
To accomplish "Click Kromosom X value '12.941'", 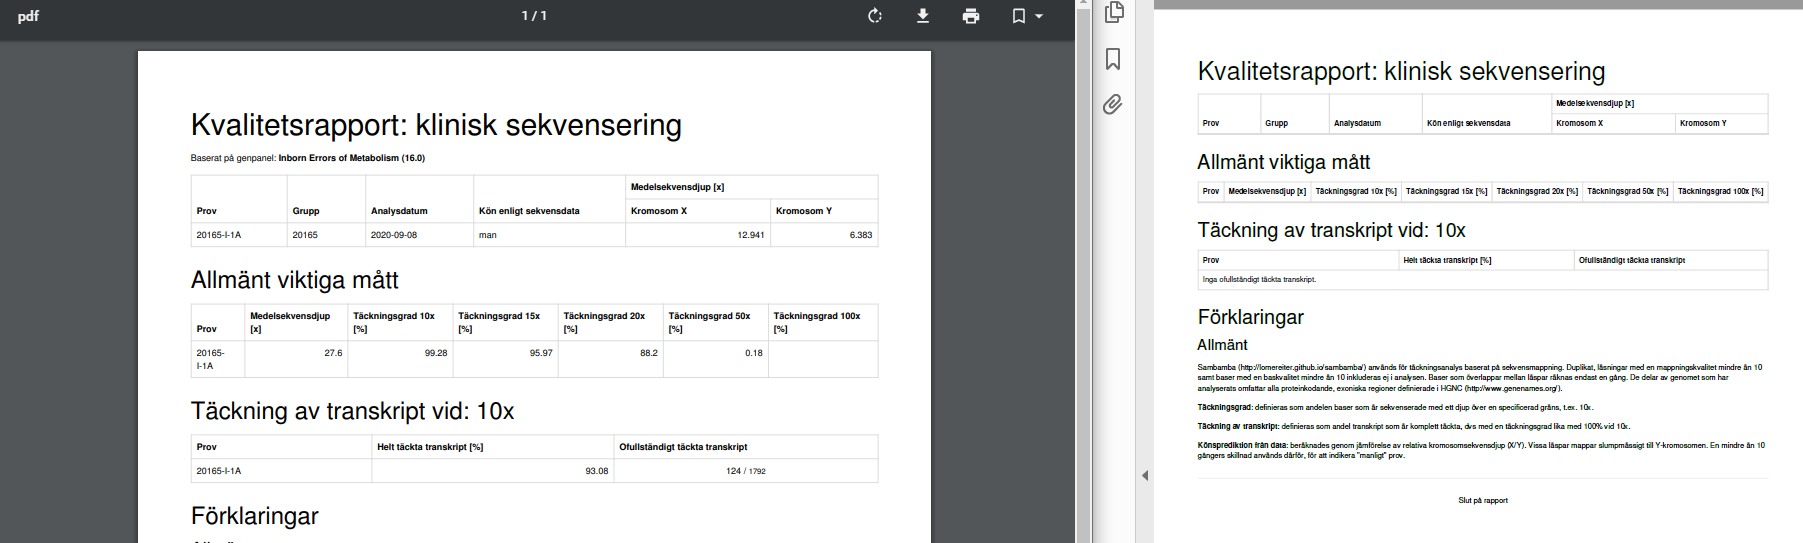I will [x=751, y=235].
